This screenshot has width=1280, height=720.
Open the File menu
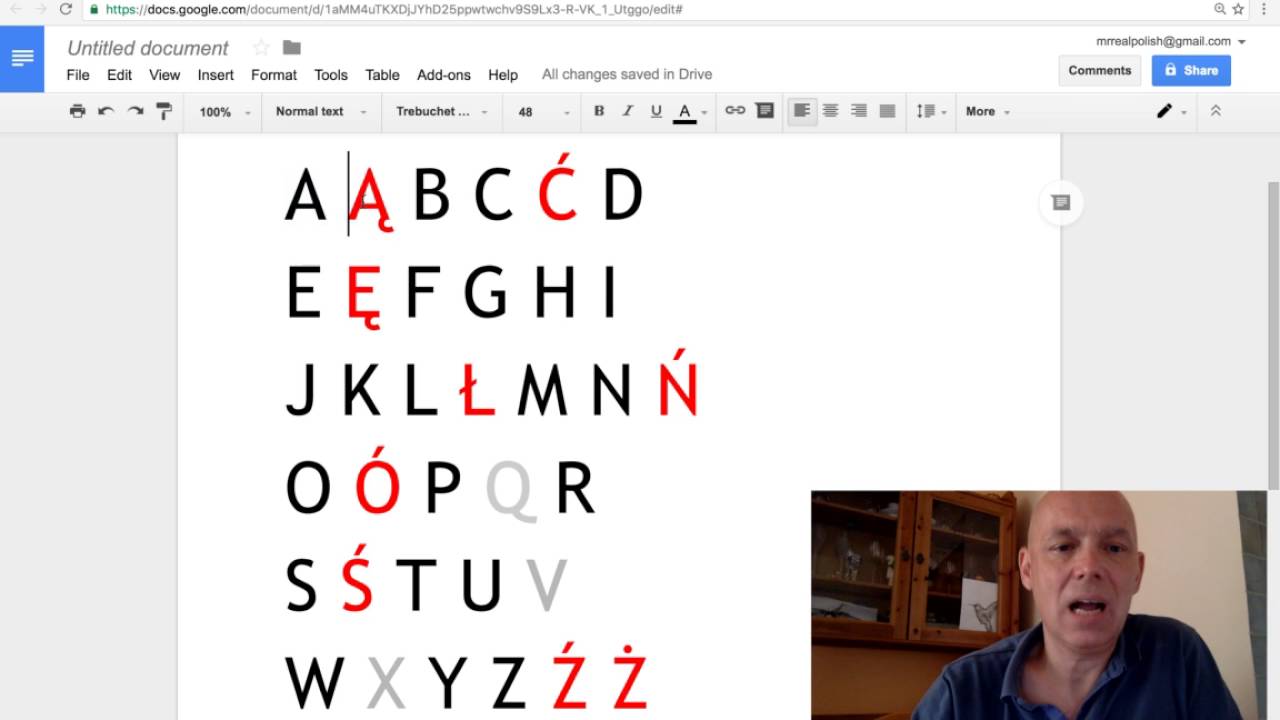click(78, 75)
